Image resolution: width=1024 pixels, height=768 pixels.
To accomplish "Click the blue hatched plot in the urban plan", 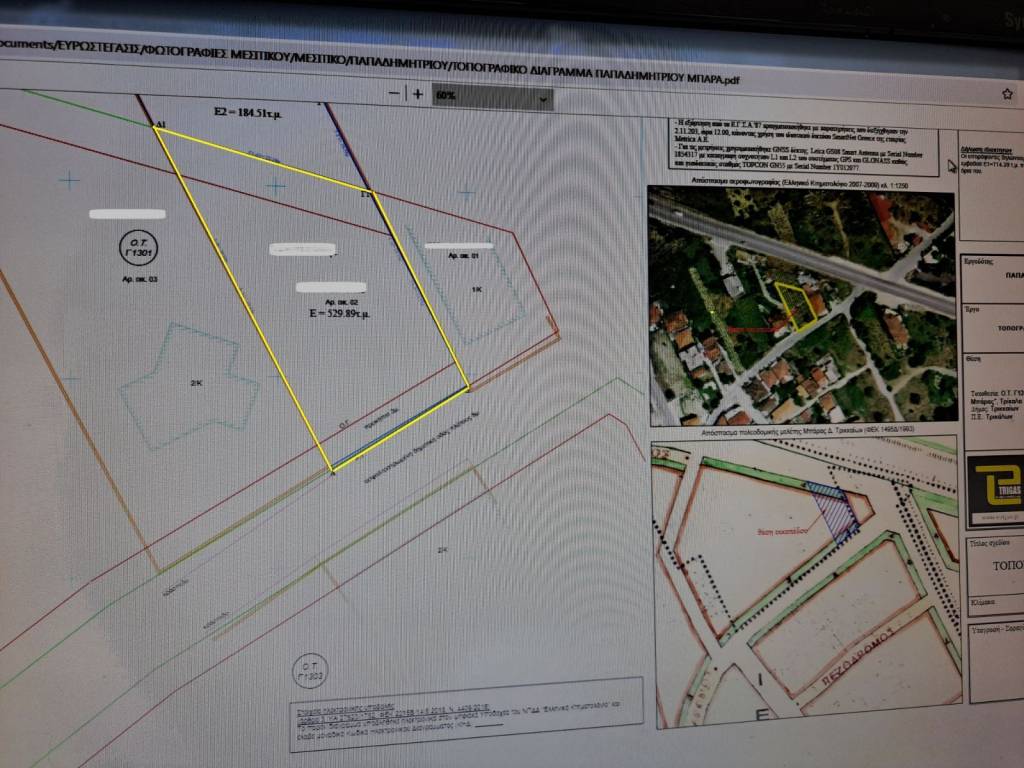I will pyautogui.click(x=832, y=510).
